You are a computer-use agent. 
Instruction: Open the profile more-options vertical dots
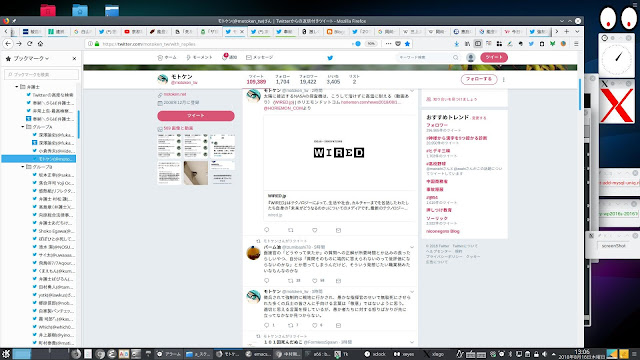pyautogui.click(x=503, y=80)
